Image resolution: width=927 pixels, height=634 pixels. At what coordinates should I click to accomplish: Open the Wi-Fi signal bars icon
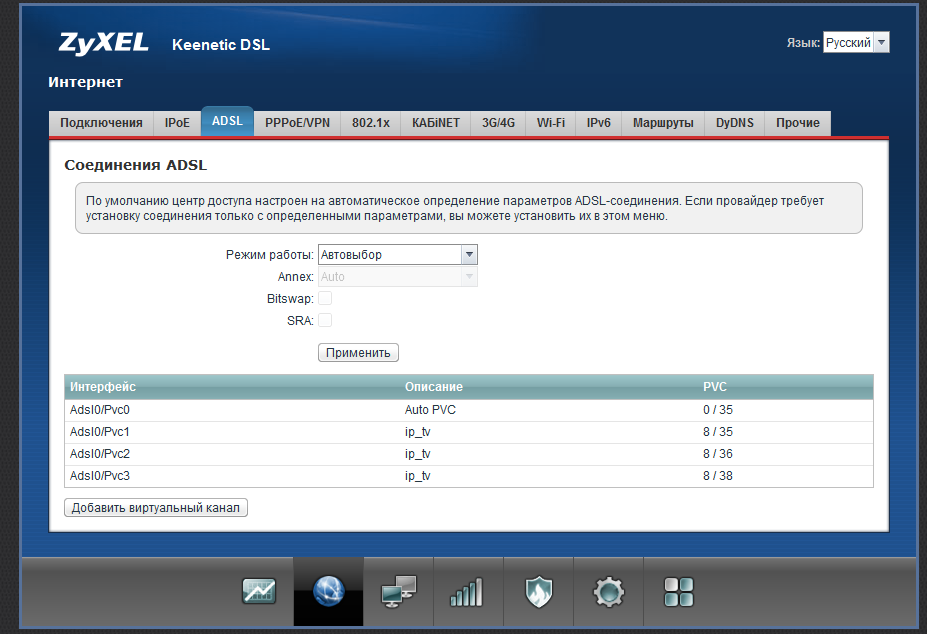467,592
